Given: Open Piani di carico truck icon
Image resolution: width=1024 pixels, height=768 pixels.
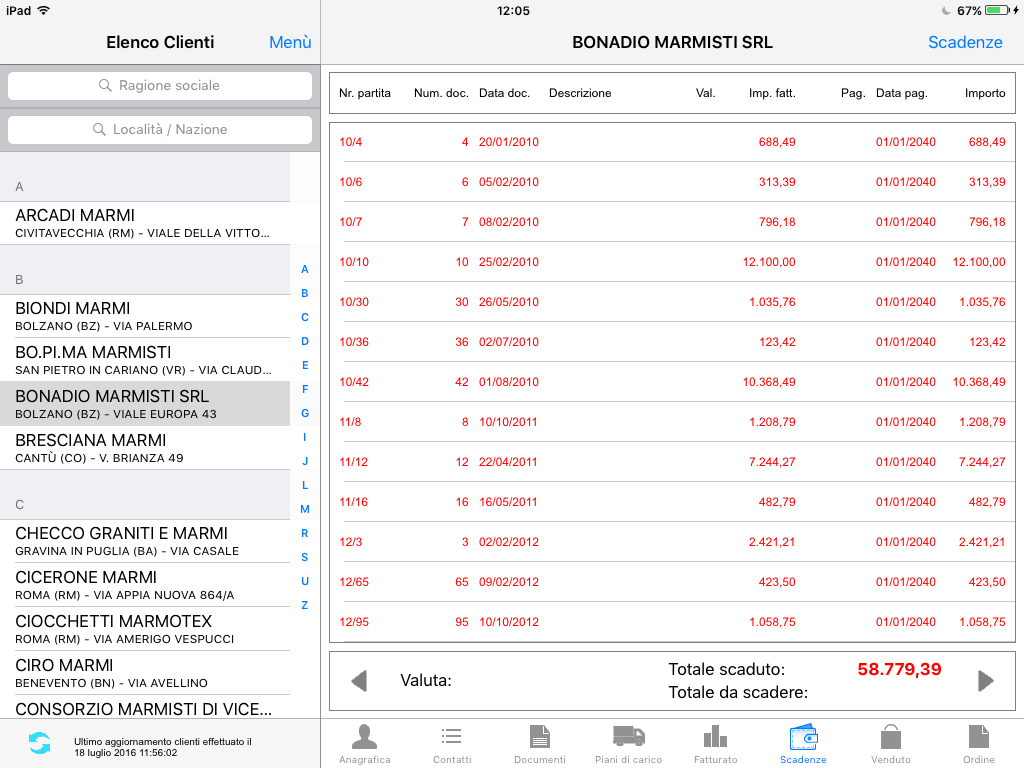Looking at the screenshot, I should [x=628, y=736].
